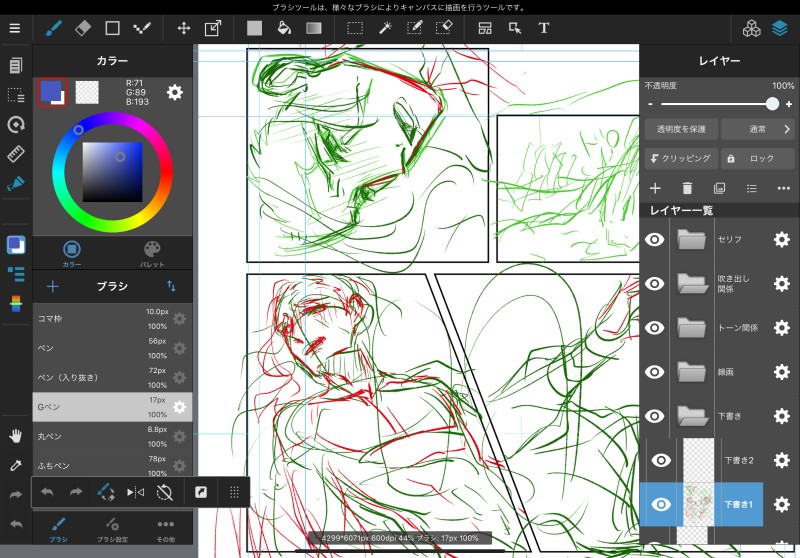Open the hamburger main menu
This screenshot has width=800, height=558.
click(x=15, y=28)
